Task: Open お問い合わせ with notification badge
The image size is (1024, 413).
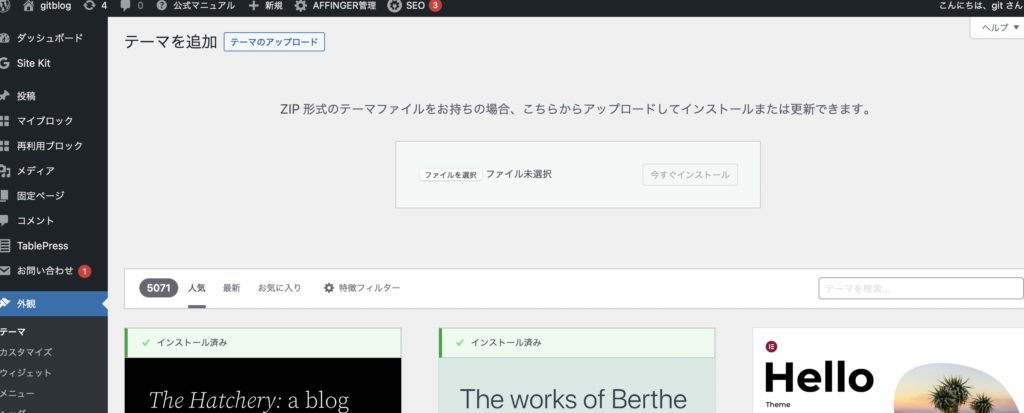Action: tap(45, 271)
